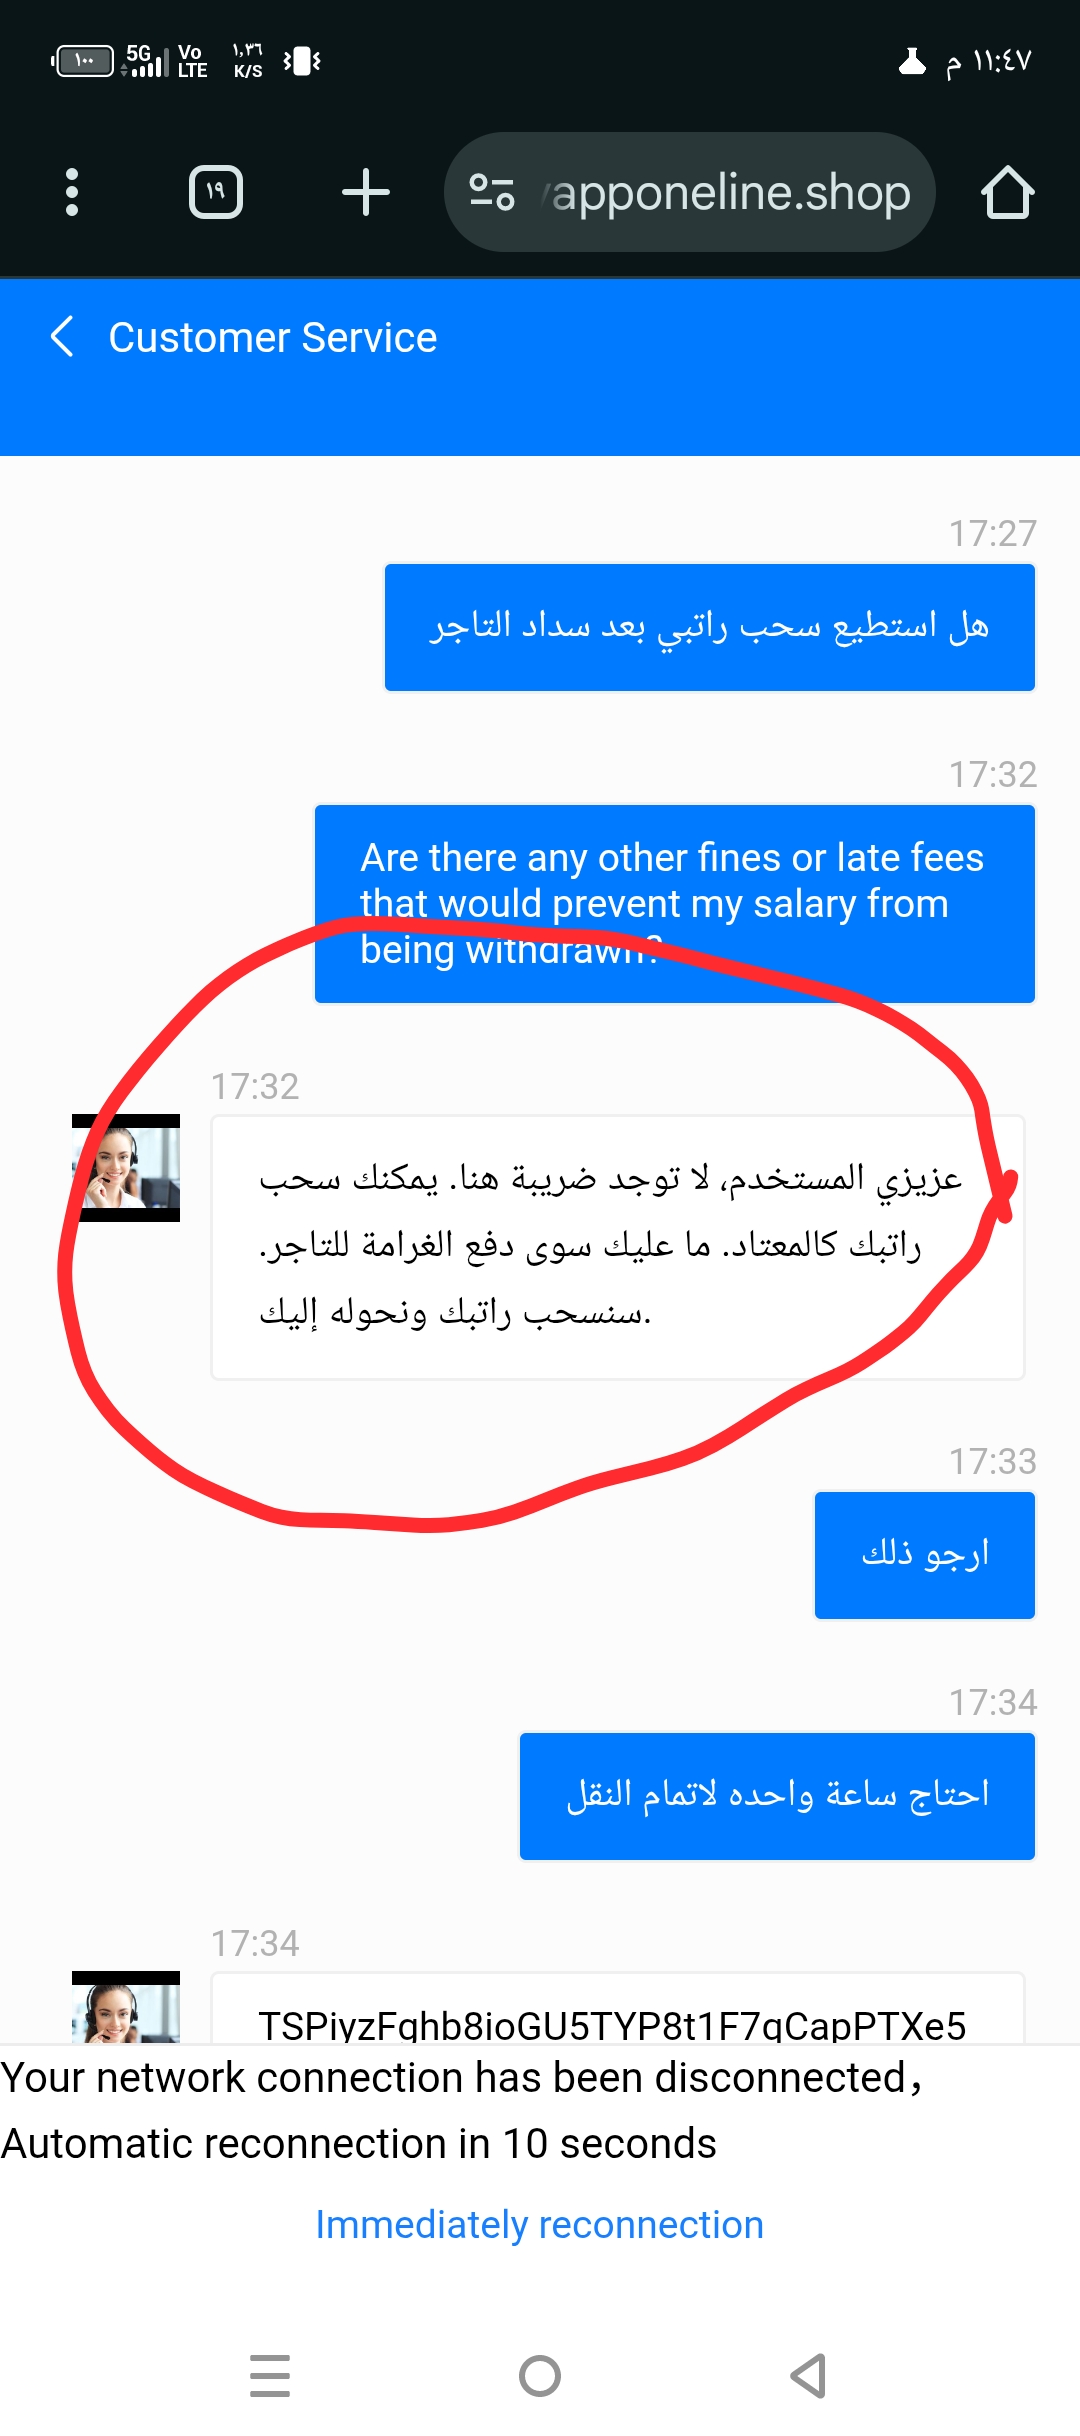Tap the site settings icon in address bar
The image size is (1080, 2436).
pyautogui.click(x=492, y=192)
